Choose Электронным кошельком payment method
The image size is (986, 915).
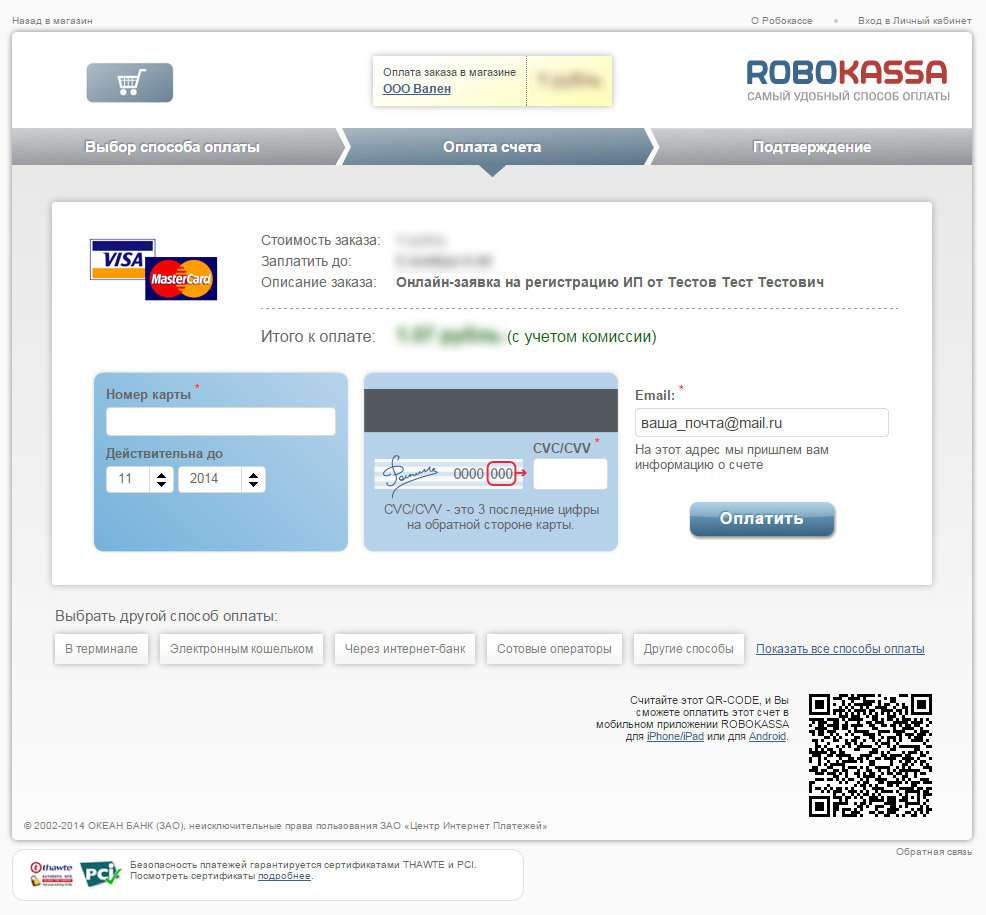241,649
